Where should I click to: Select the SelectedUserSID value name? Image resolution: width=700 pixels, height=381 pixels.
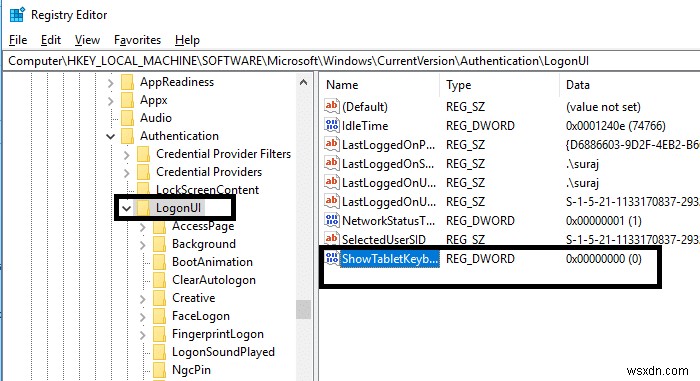pos(383,239)
